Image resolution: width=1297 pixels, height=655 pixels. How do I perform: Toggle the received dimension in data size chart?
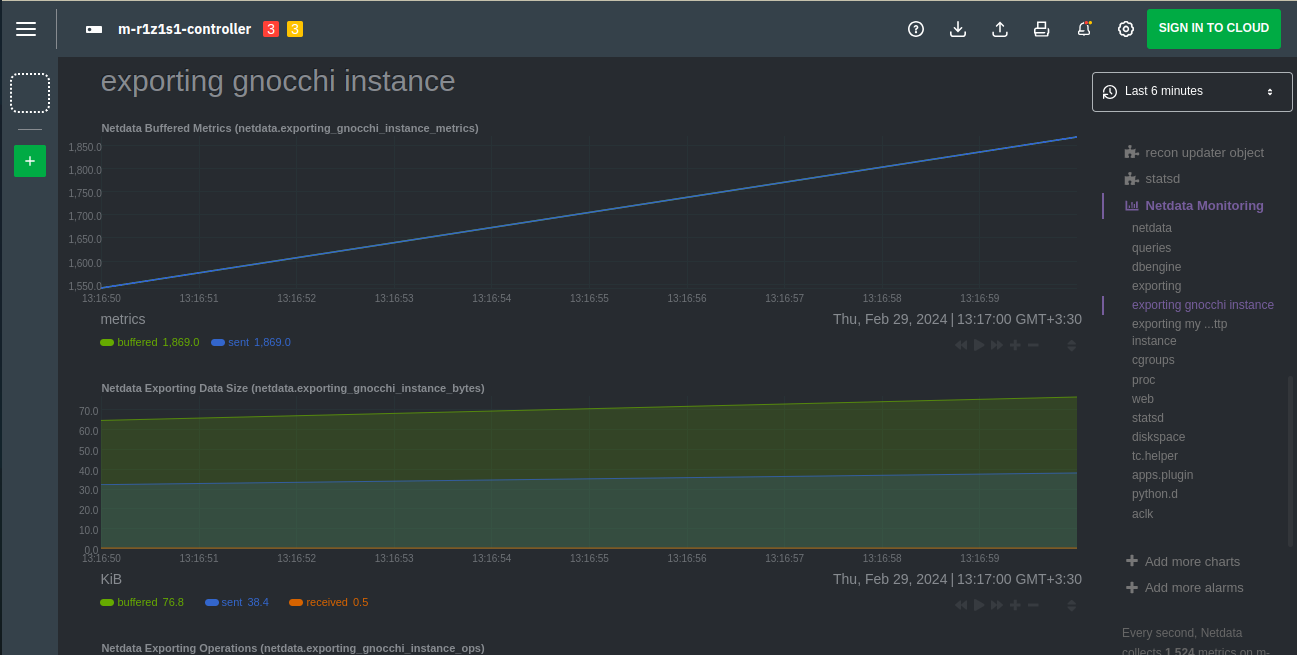pos(327,602)
